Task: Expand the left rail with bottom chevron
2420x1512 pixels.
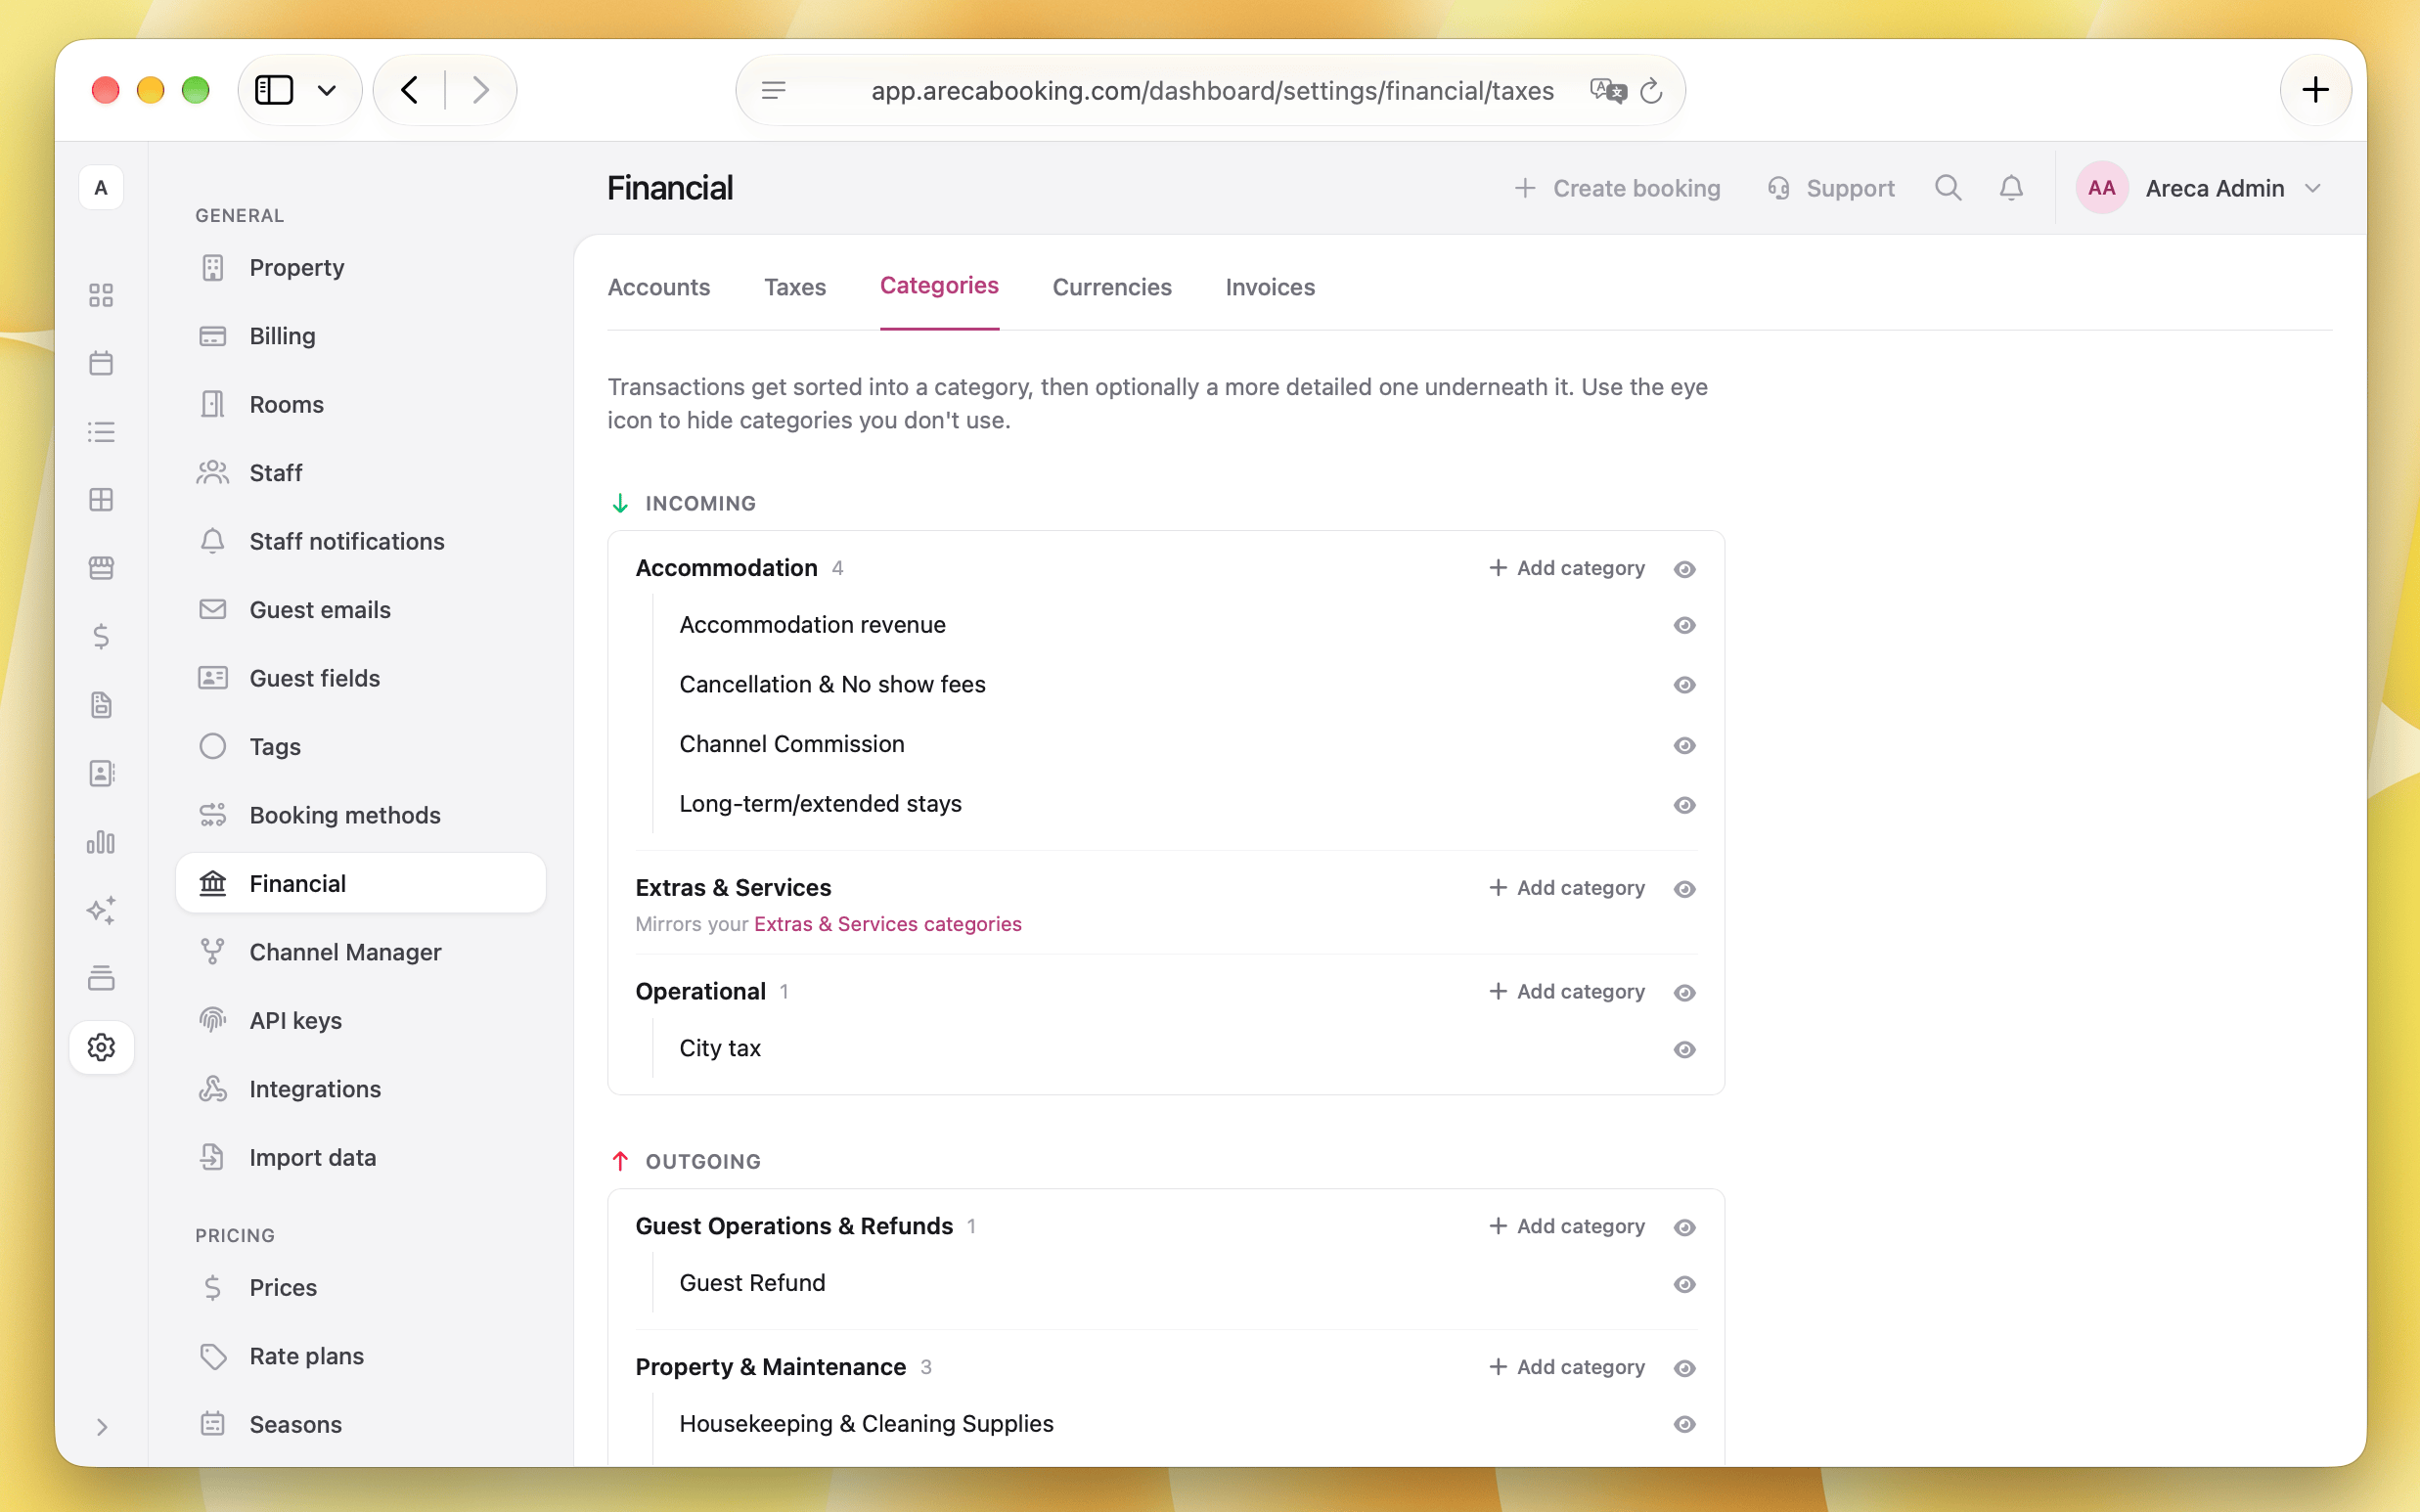Action: click(x=101, y=1427)
